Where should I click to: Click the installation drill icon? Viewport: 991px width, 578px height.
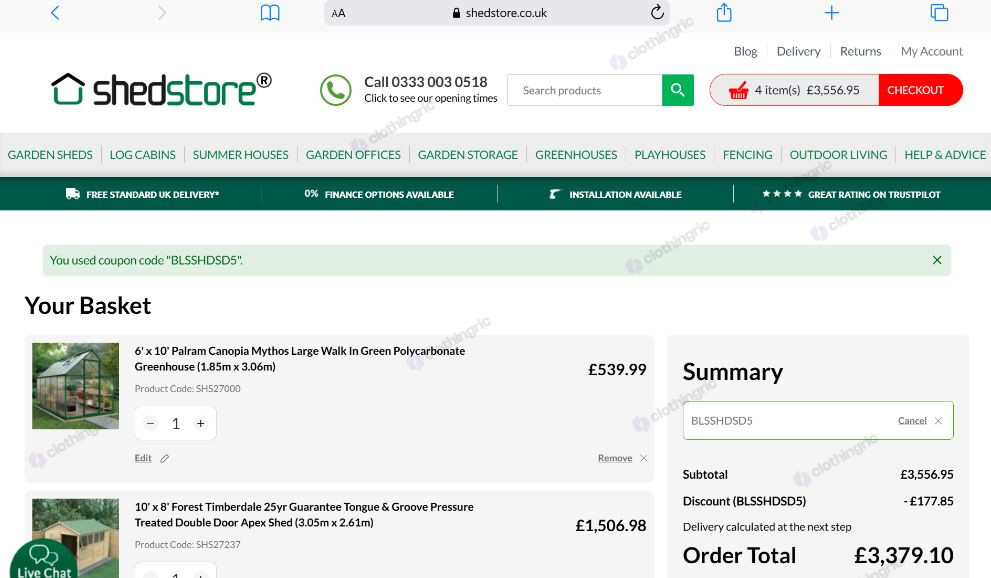tap(555, 194)
